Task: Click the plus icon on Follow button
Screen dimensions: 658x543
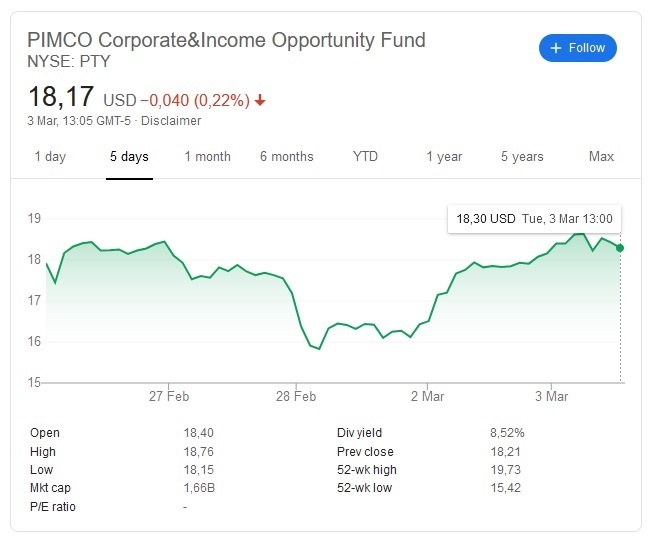Action: 555,48
